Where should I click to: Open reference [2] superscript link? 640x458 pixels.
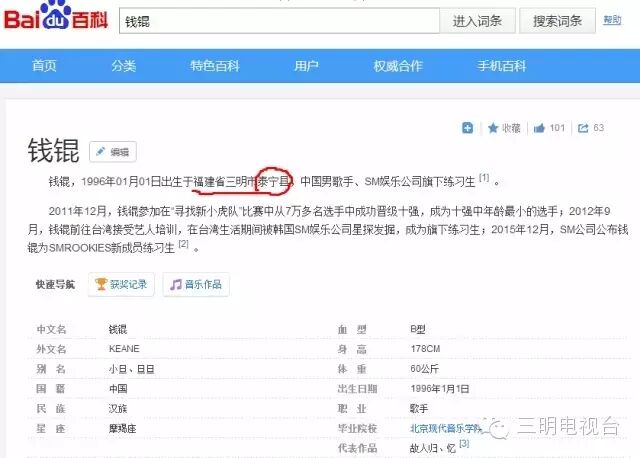pos(184,244)
